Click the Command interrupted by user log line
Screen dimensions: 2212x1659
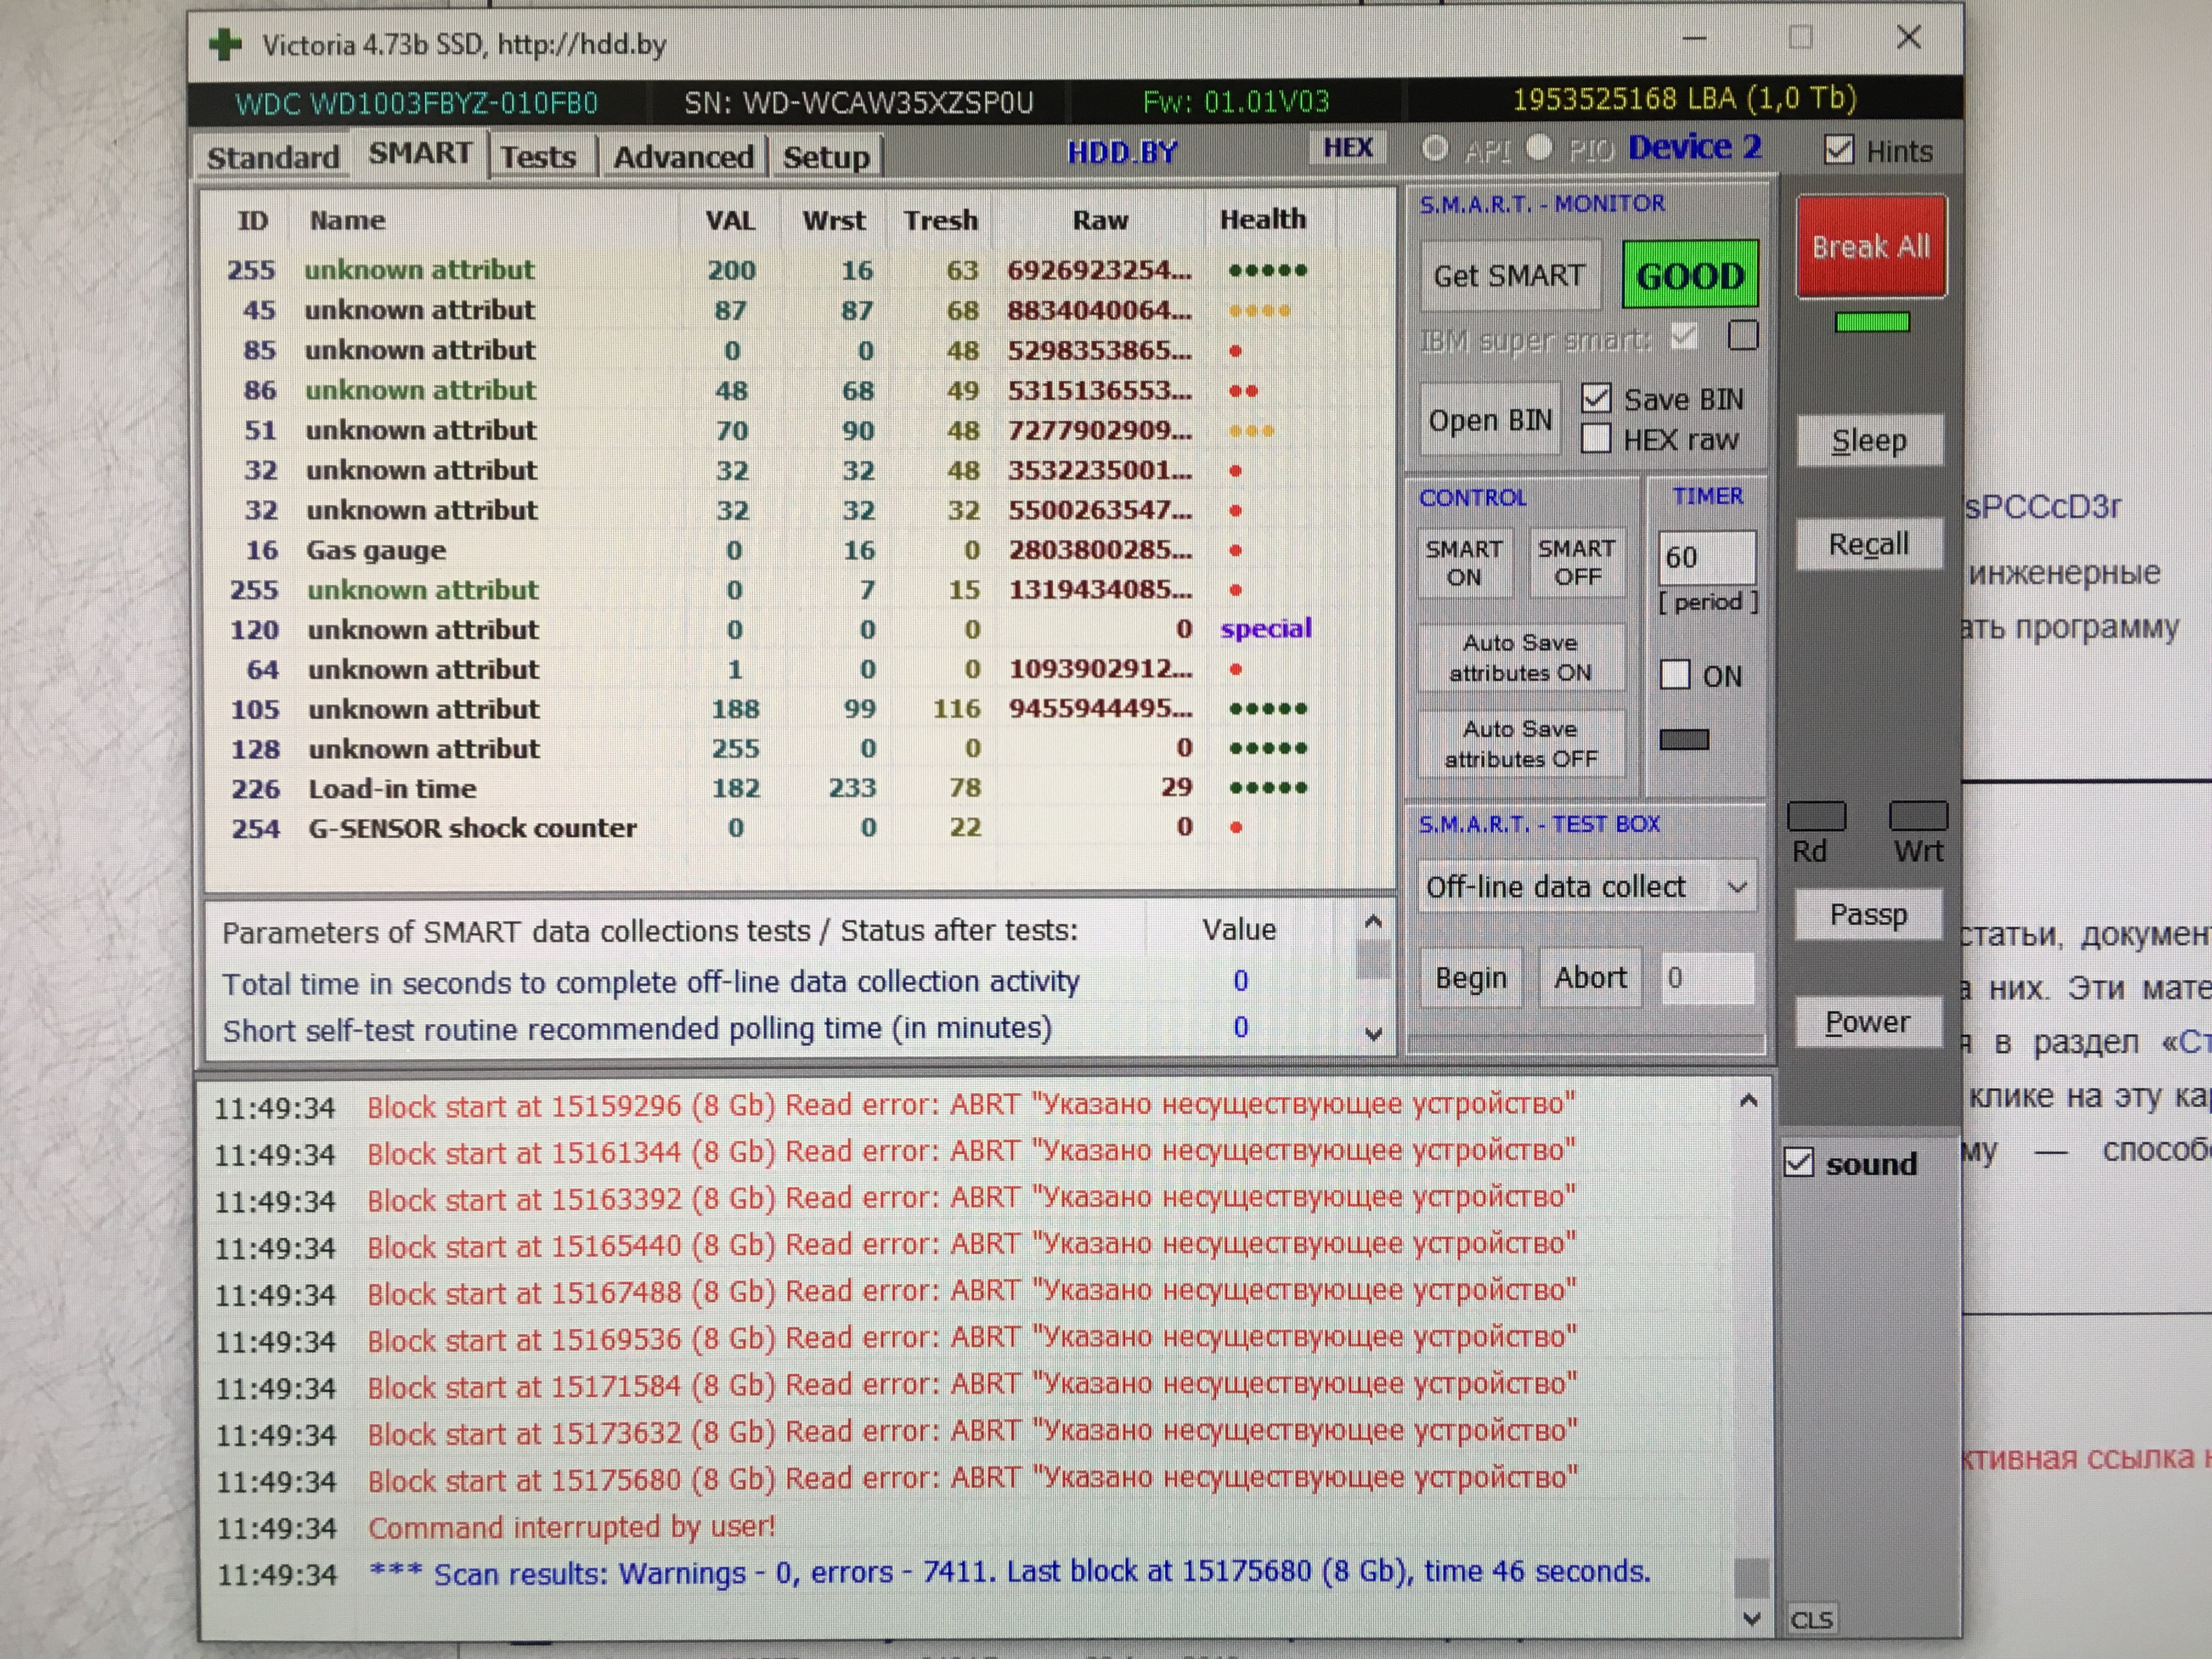pos(571,1527)
